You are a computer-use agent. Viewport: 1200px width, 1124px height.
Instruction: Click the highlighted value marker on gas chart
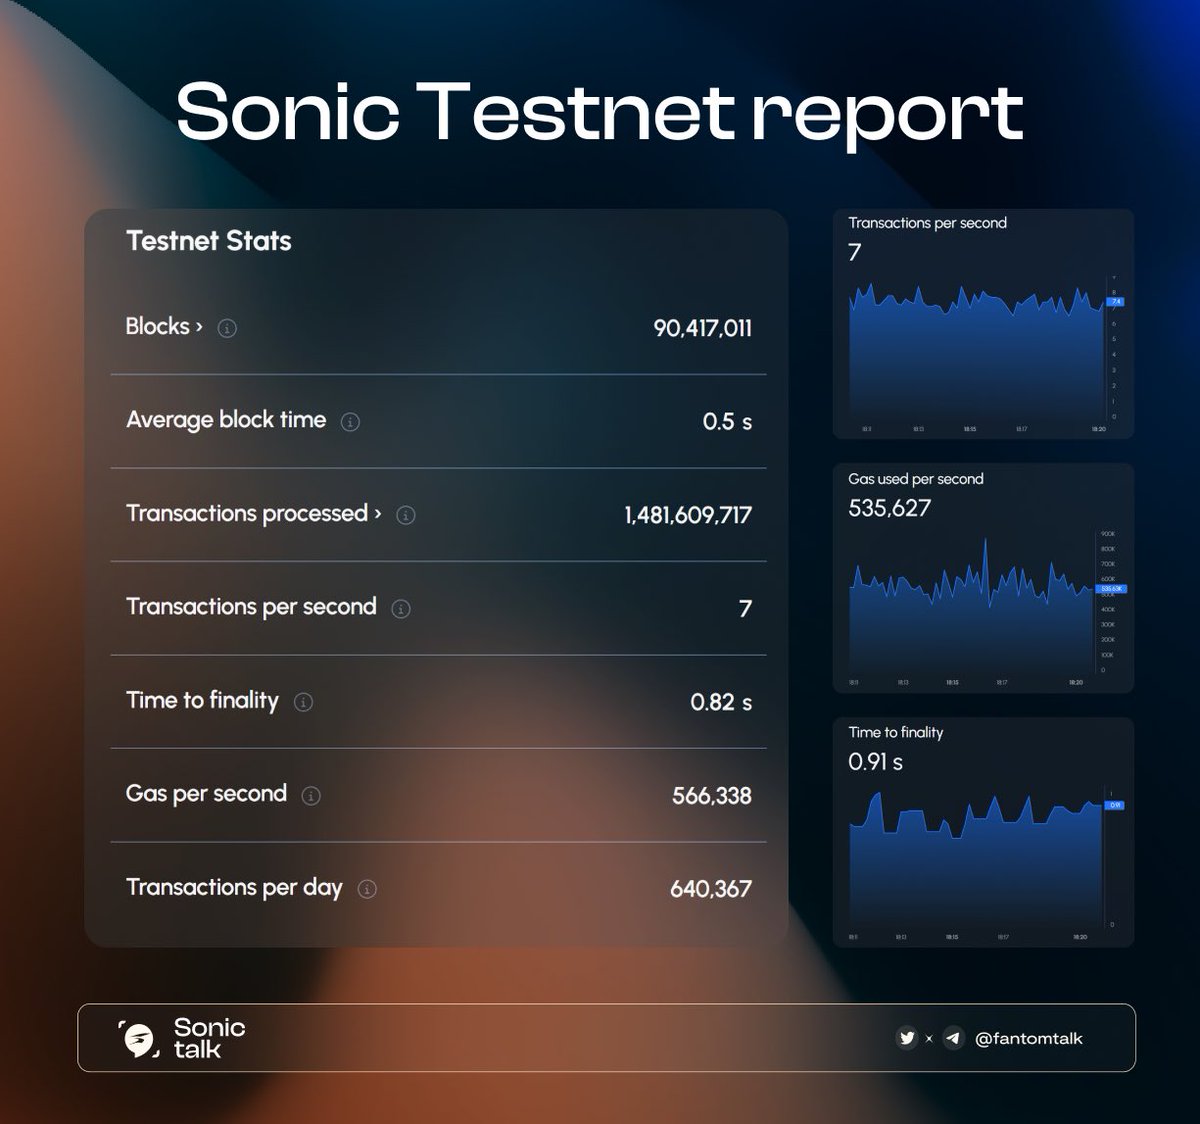tap(1113, 589)
